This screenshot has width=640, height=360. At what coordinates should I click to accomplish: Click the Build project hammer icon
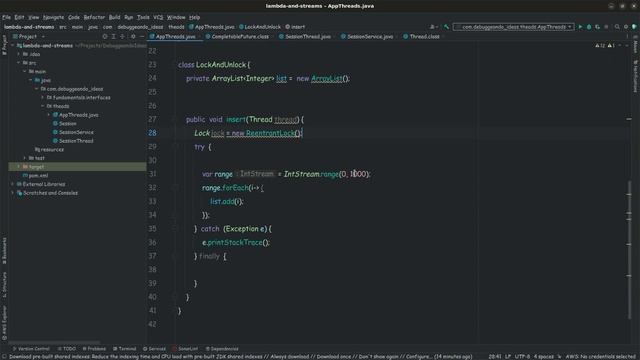click(x=447, y=27)
